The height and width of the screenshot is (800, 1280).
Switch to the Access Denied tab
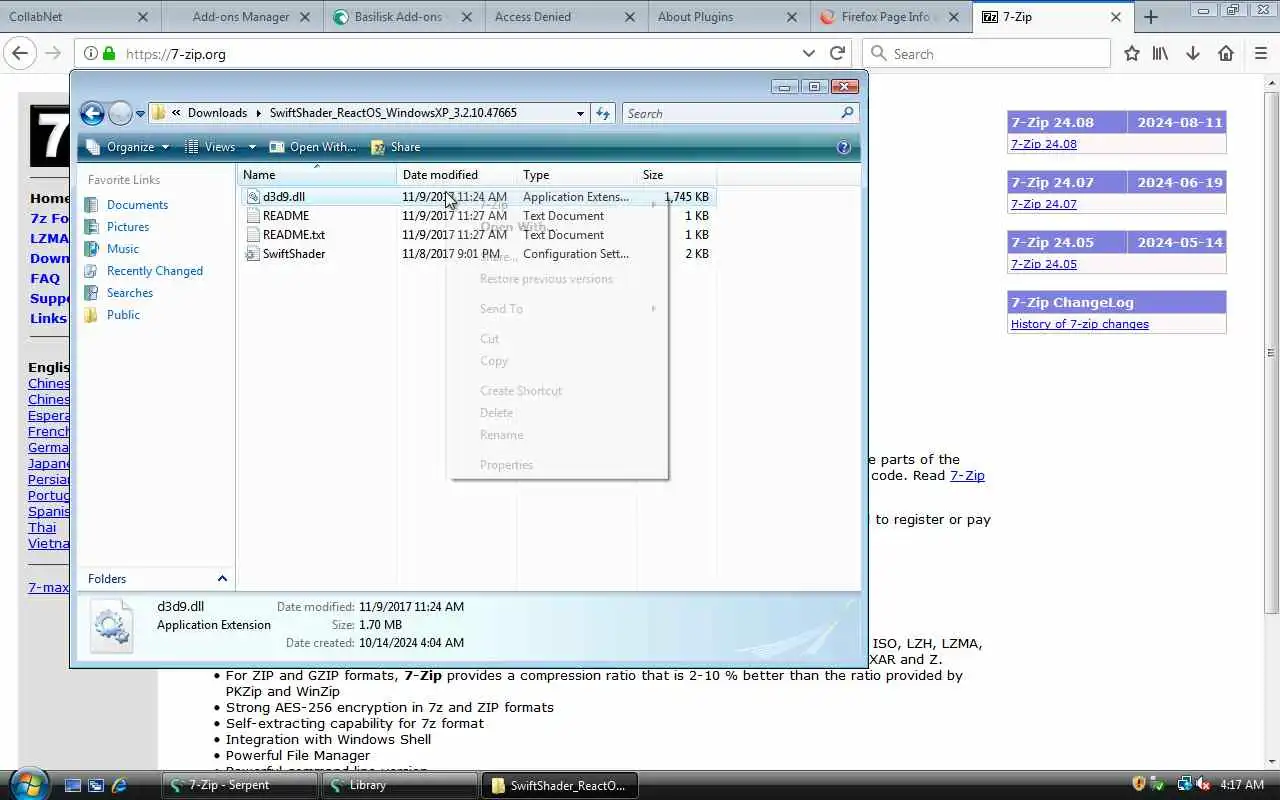tap(565, 17)
